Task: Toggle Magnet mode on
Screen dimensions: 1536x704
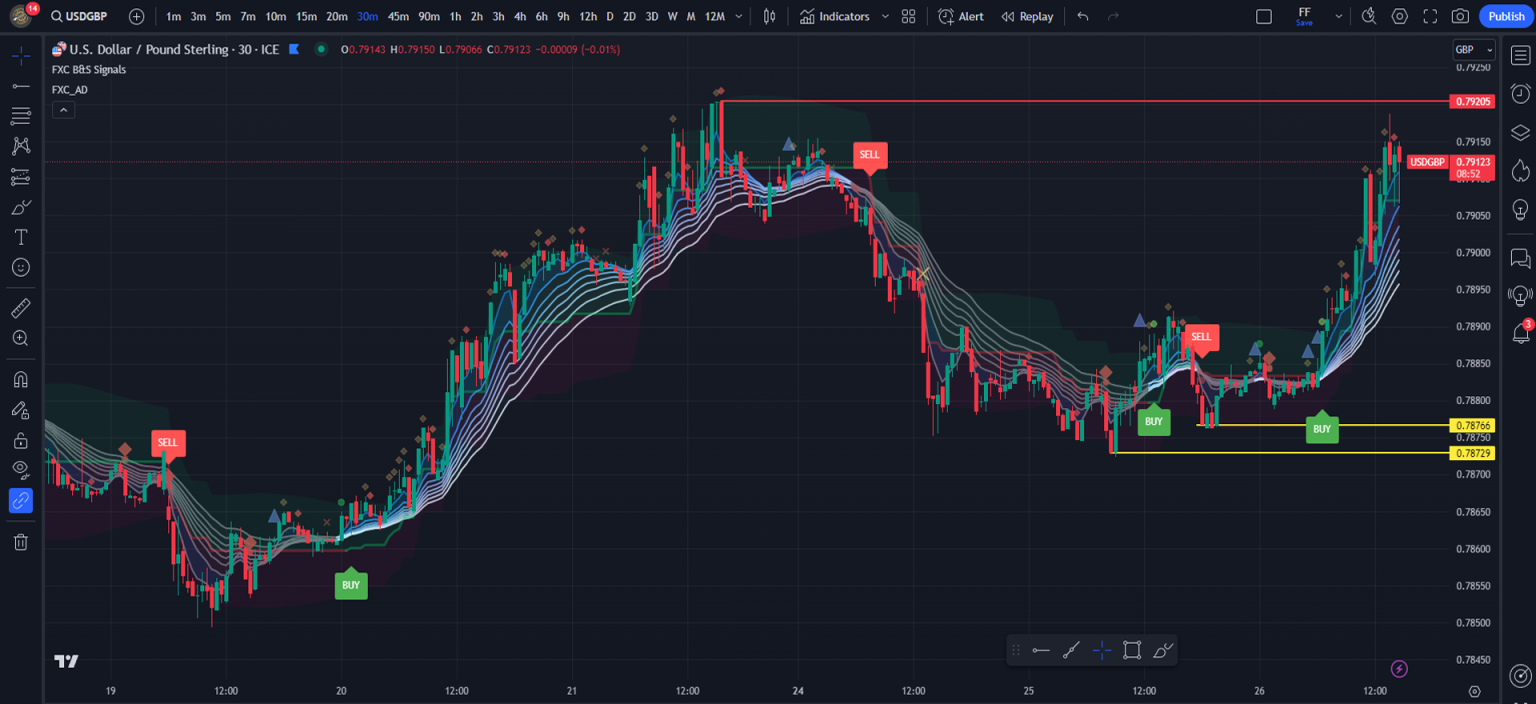Action: click(20, 380)
